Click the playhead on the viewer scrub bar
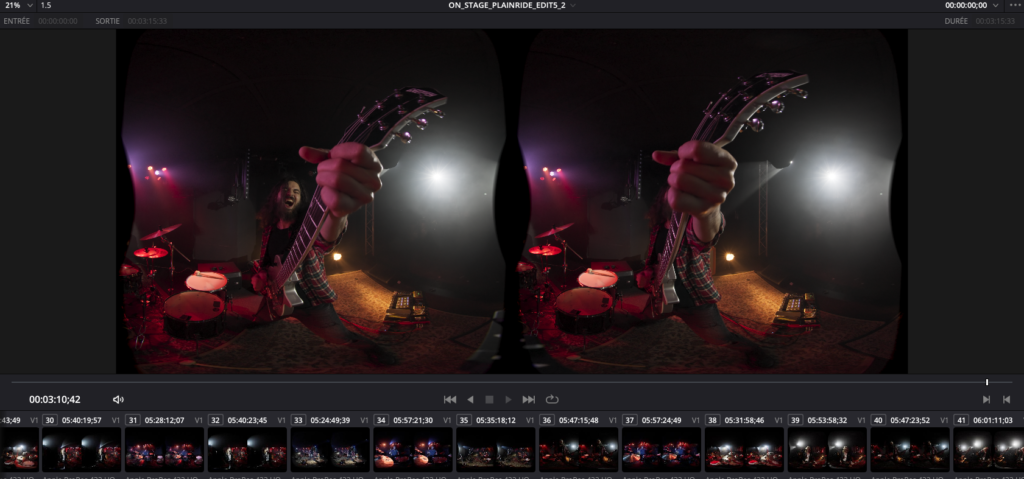Screen dimensions: 1024x479 [x=987, y=382]
